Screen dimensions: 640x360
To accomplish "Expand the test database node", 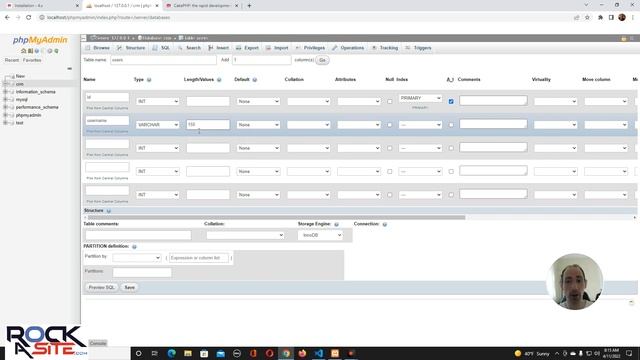I will pos(5,123).
